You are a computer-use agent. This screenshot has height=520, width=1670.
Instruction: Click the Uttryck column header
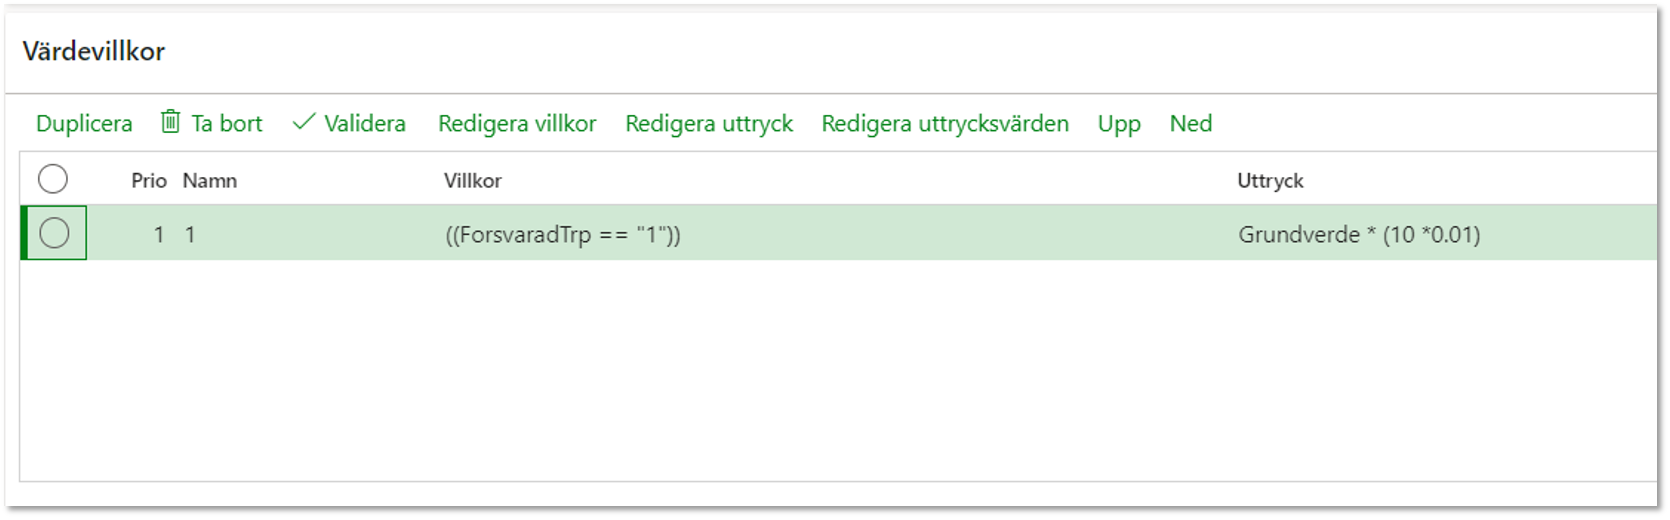[1271, 181]
